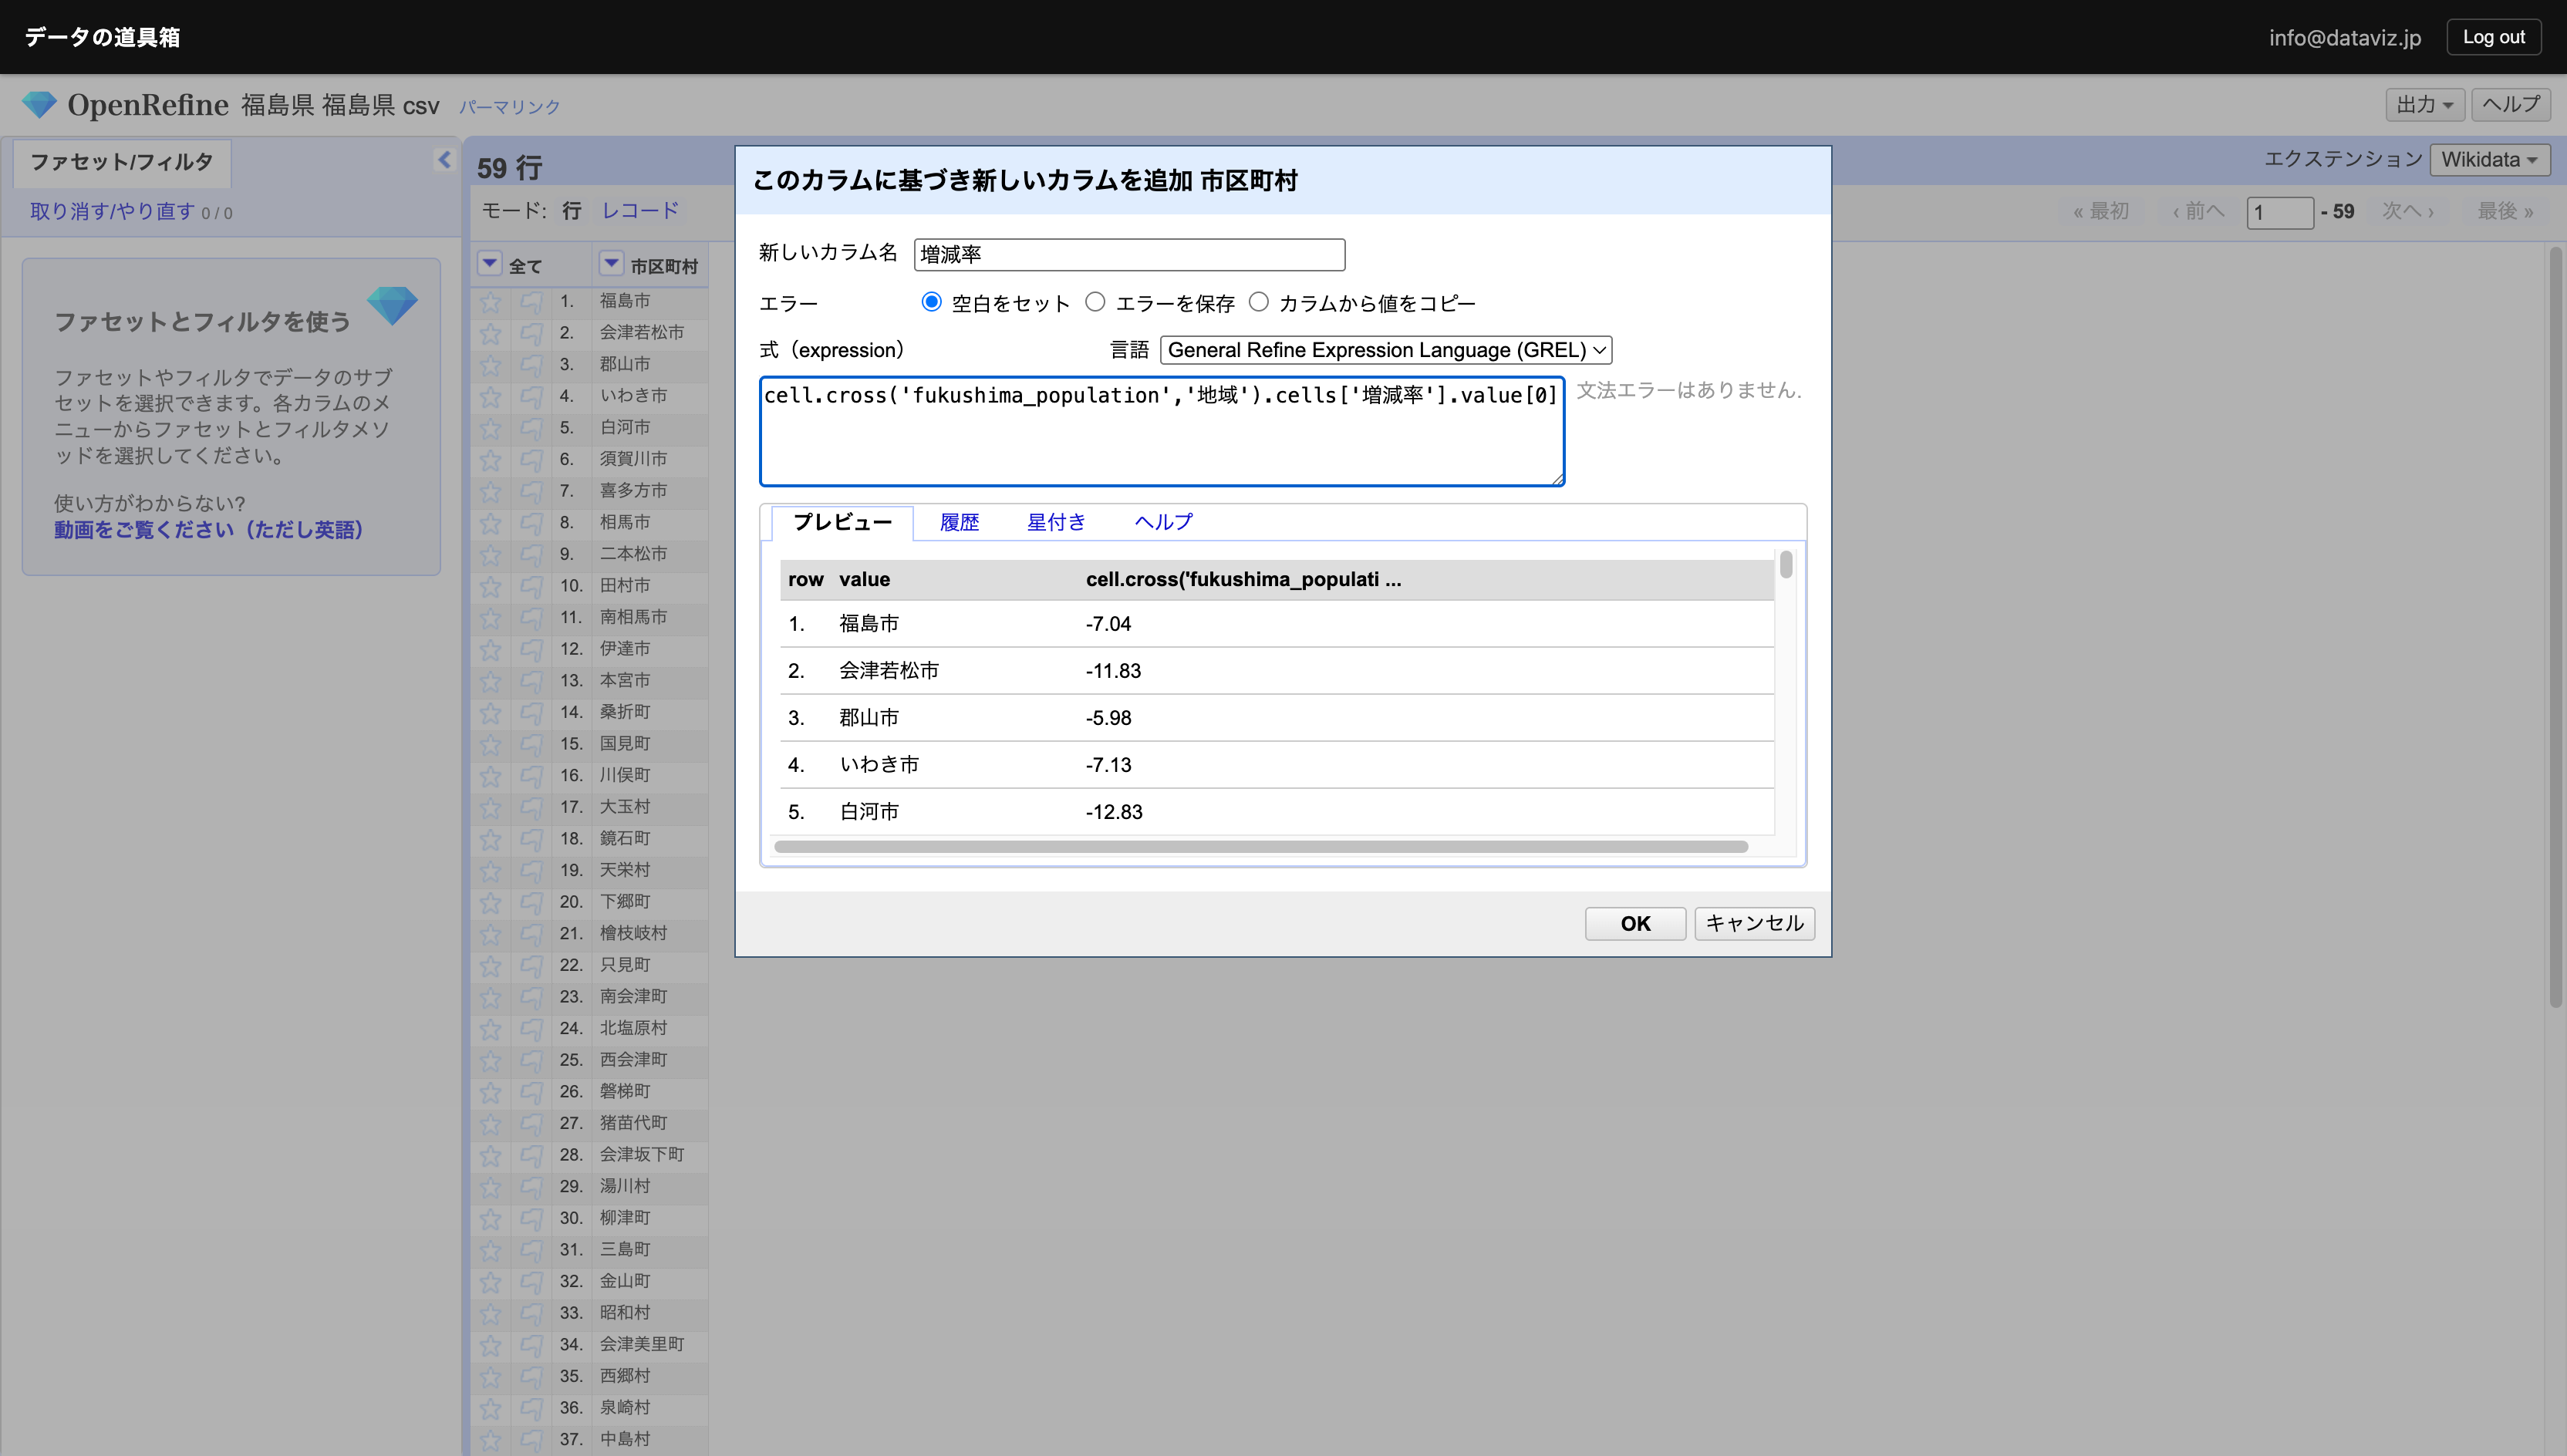Click the キャンセル button

[x=1753, y=923]
